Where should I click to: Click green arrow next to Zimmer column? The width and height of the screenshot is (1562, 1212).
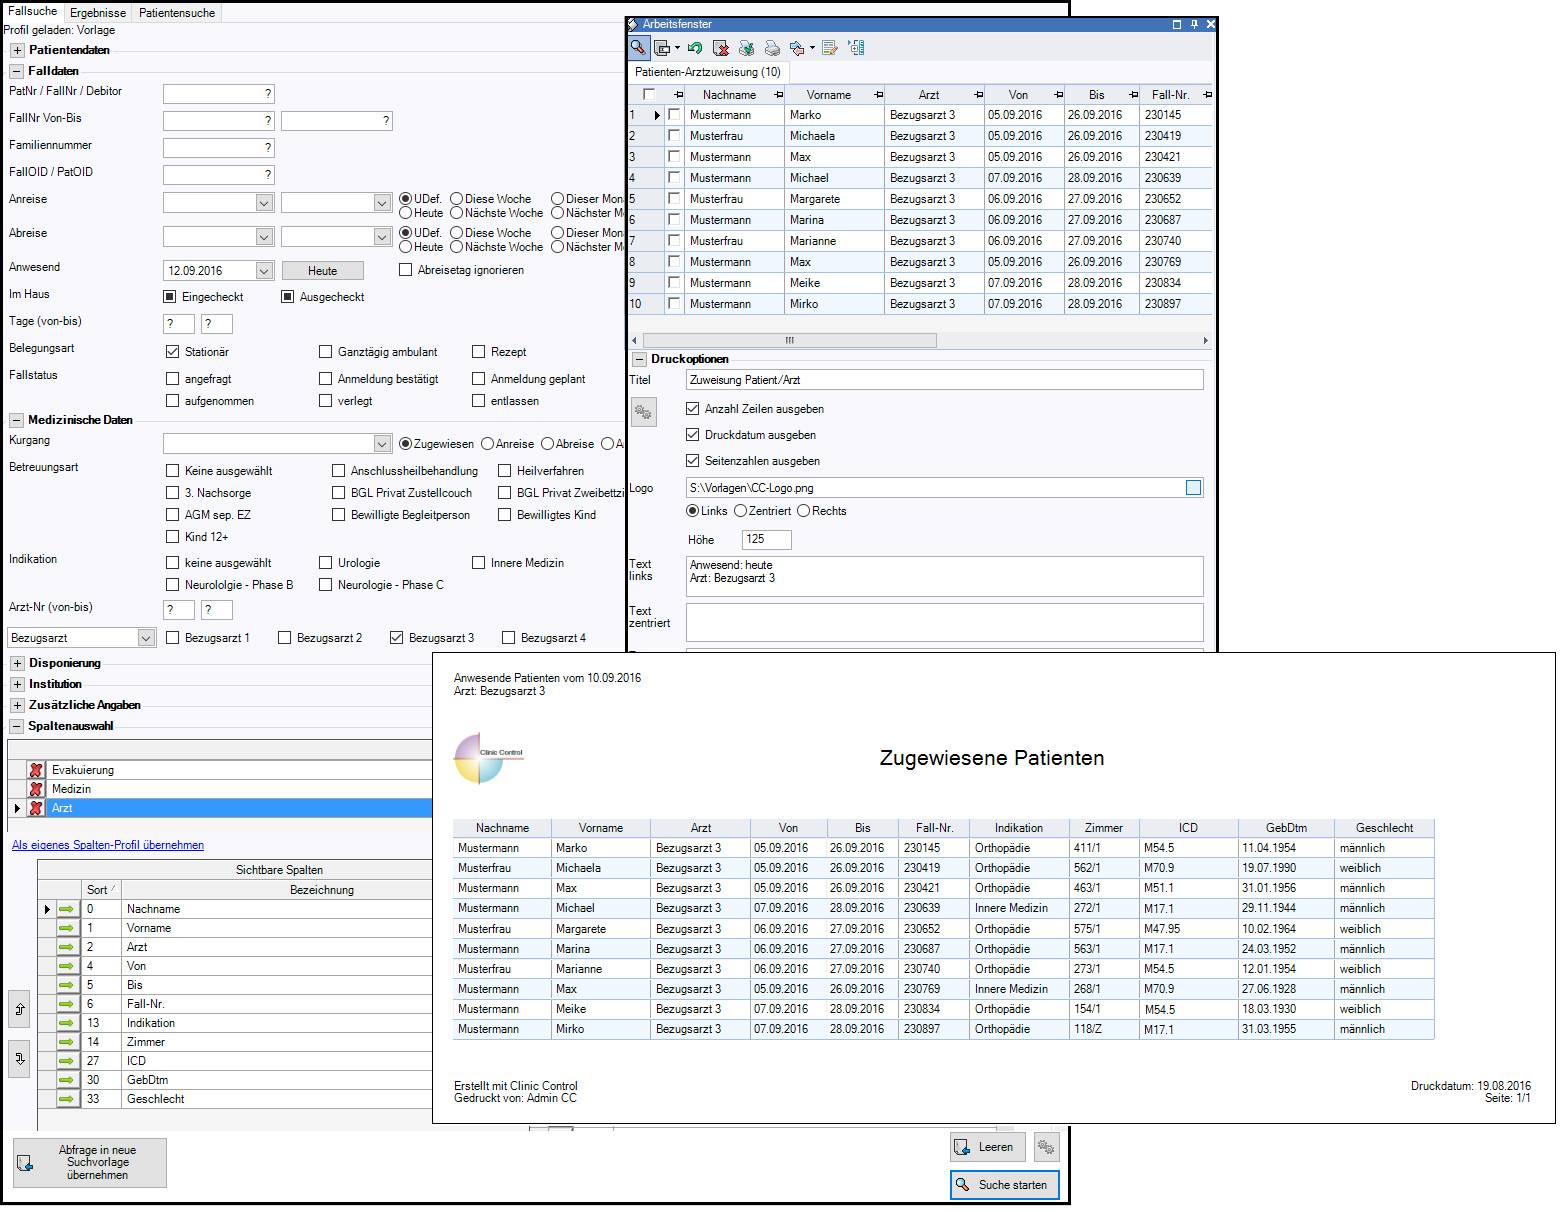[x=66, y=1042]
